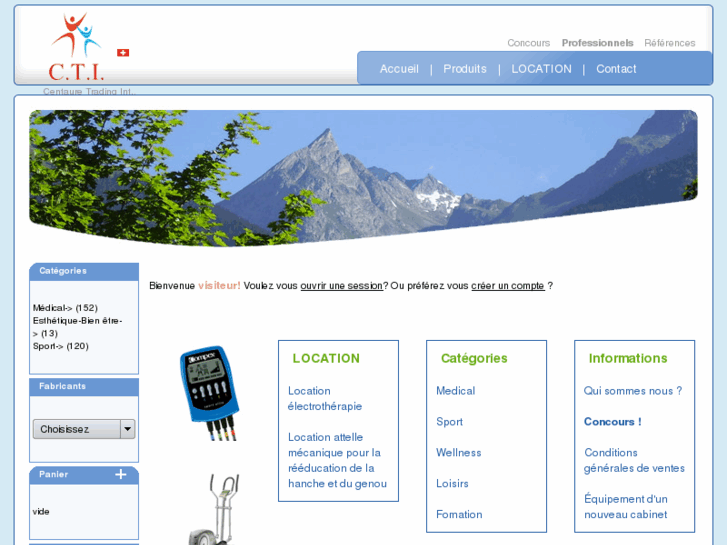The image size is (727, 545).
Task: Open the Fomation category link
Action: click(459, 514)
